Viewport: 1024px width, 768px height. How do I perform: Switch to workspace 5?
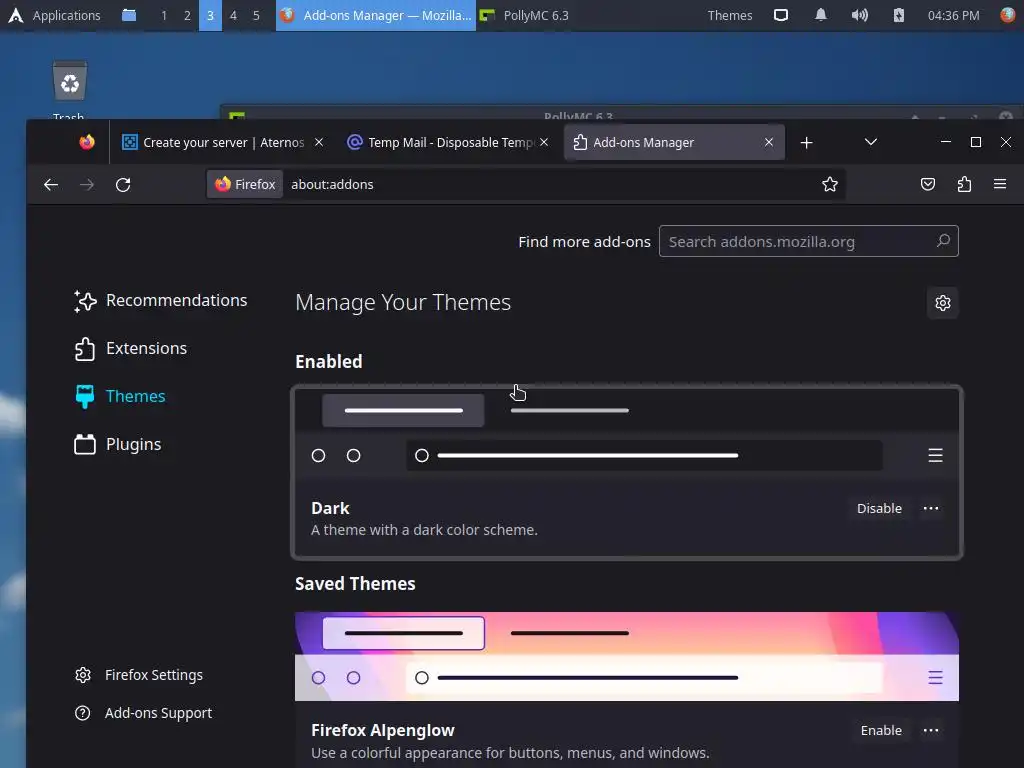pos(256,15)
